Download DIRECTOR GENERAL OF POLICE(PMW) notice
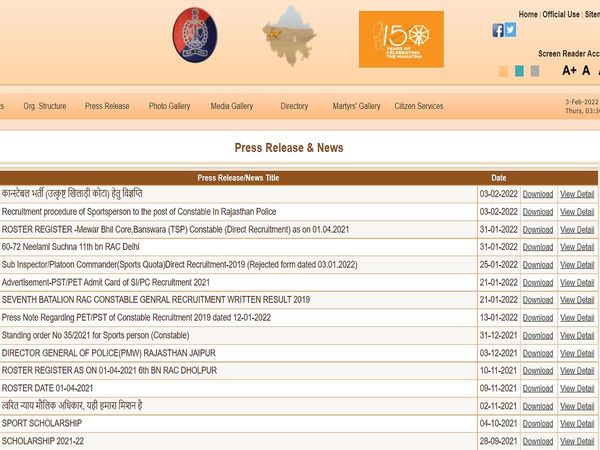 [538, 353]
